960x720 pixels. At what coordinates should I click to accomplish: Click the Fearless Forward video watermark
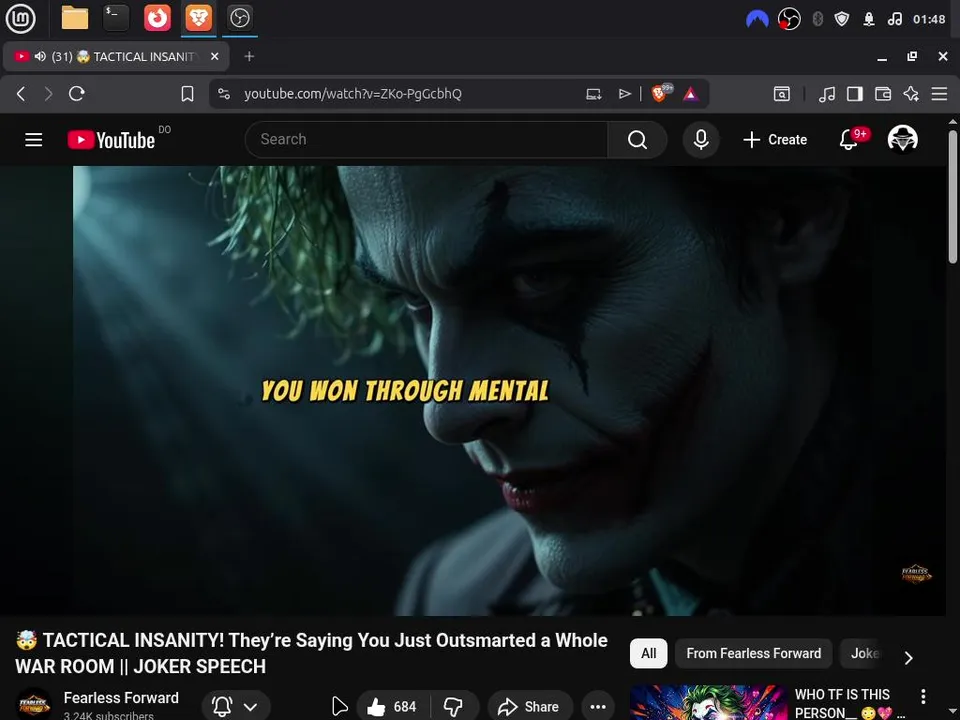pos(916,574)
